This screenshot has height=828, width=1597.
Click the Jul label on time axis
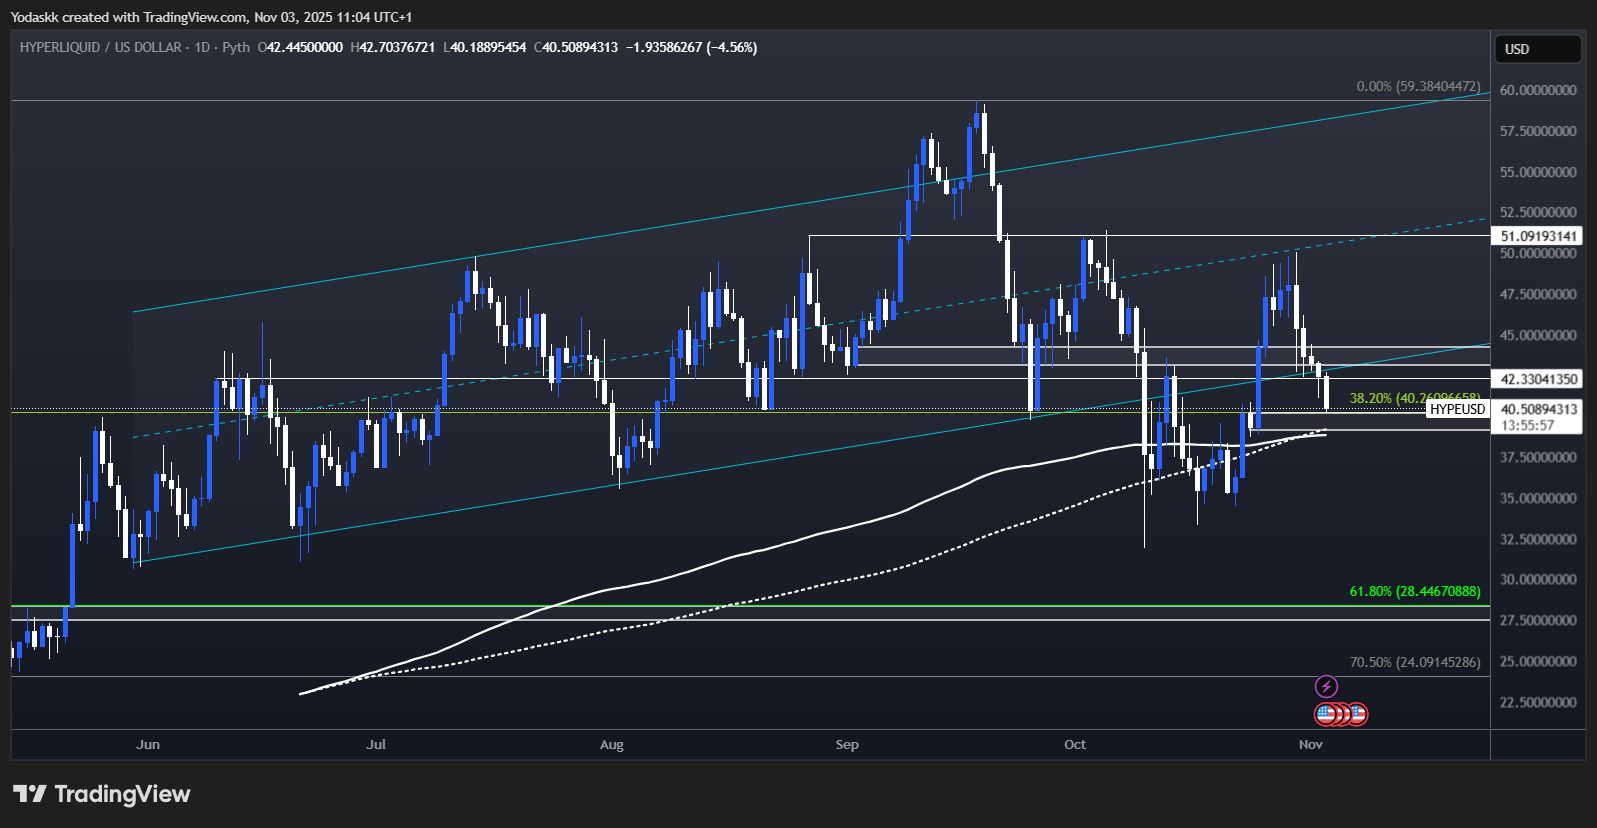coord(376,744)
